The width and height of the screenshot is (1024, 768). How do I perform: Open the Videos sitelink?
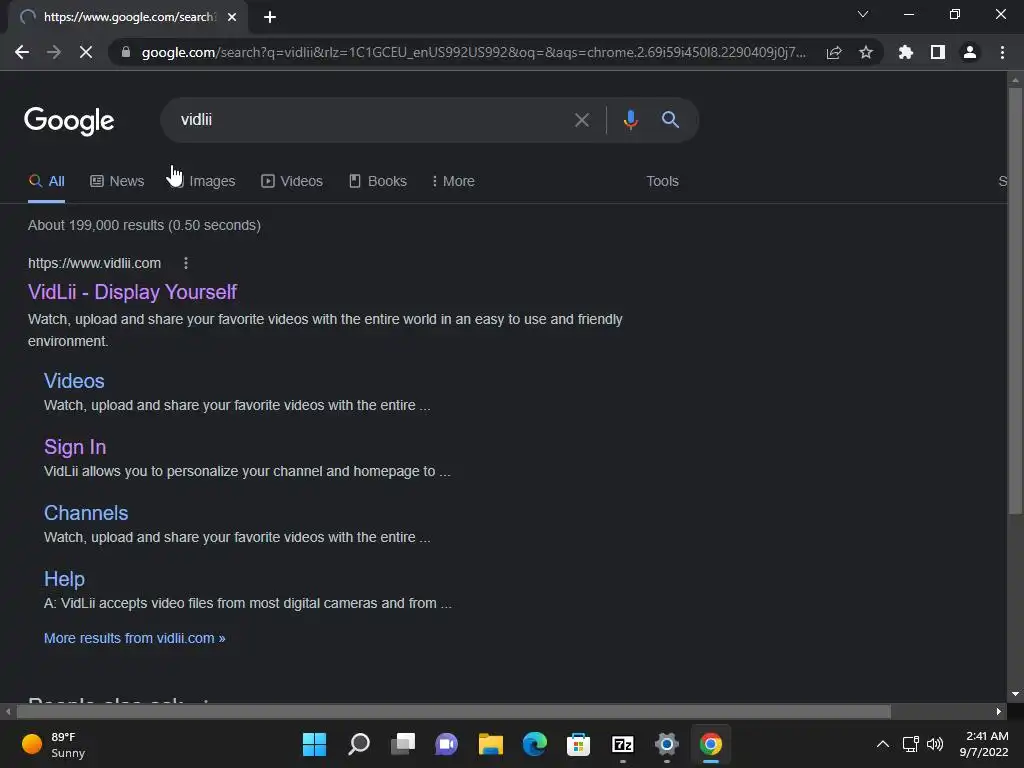tap(74, 381)
